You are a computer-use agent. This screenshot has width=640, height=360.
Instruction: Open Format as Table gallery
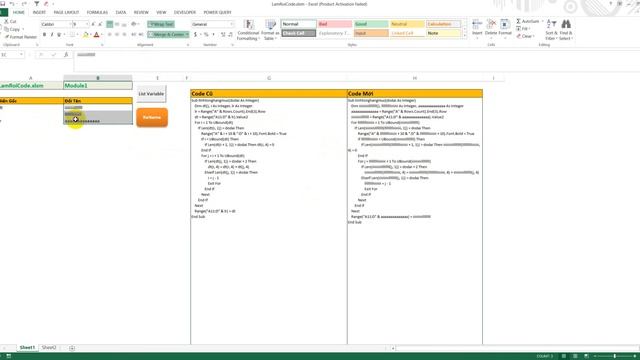click(x=270, y=30)
